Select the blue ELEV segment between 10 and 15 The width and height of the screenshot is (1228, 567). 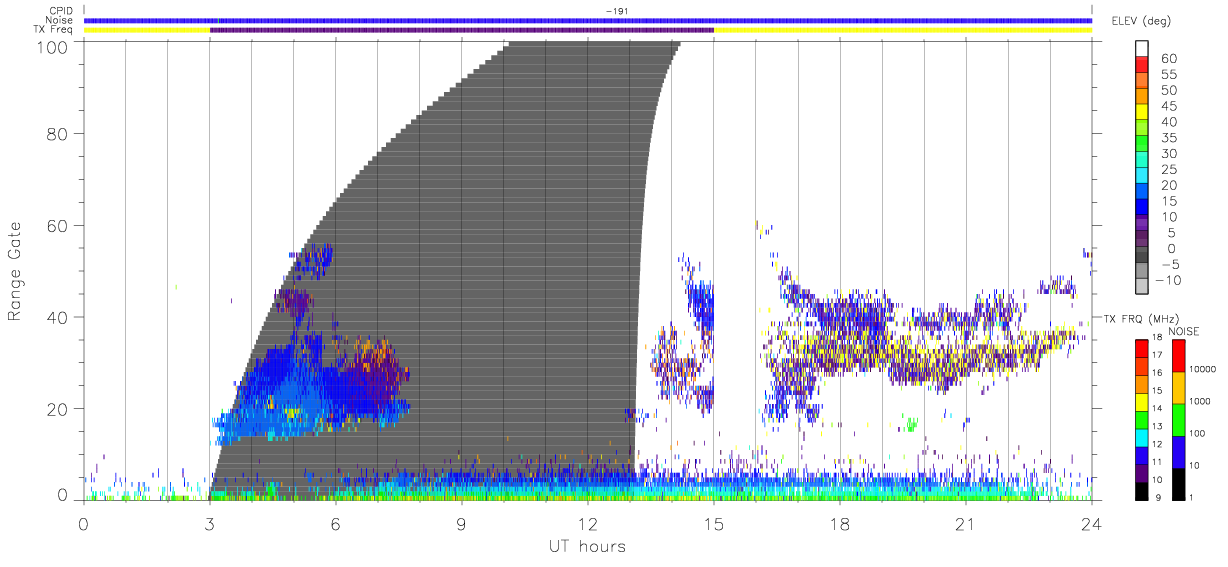(1142, 208)
